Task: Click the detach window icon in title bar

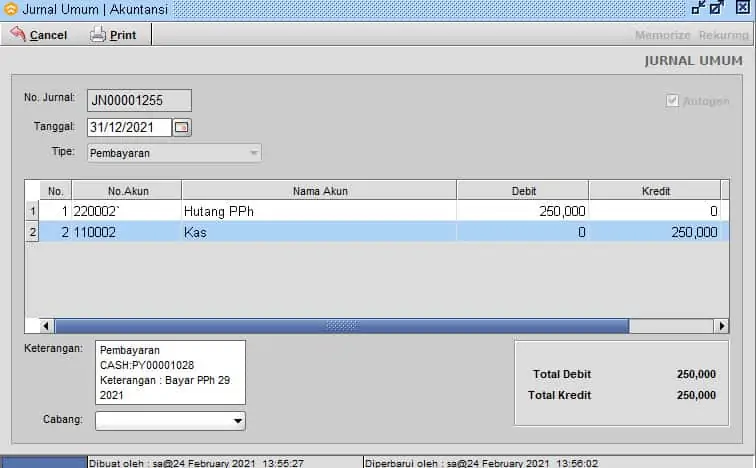Action: [716, 8]
